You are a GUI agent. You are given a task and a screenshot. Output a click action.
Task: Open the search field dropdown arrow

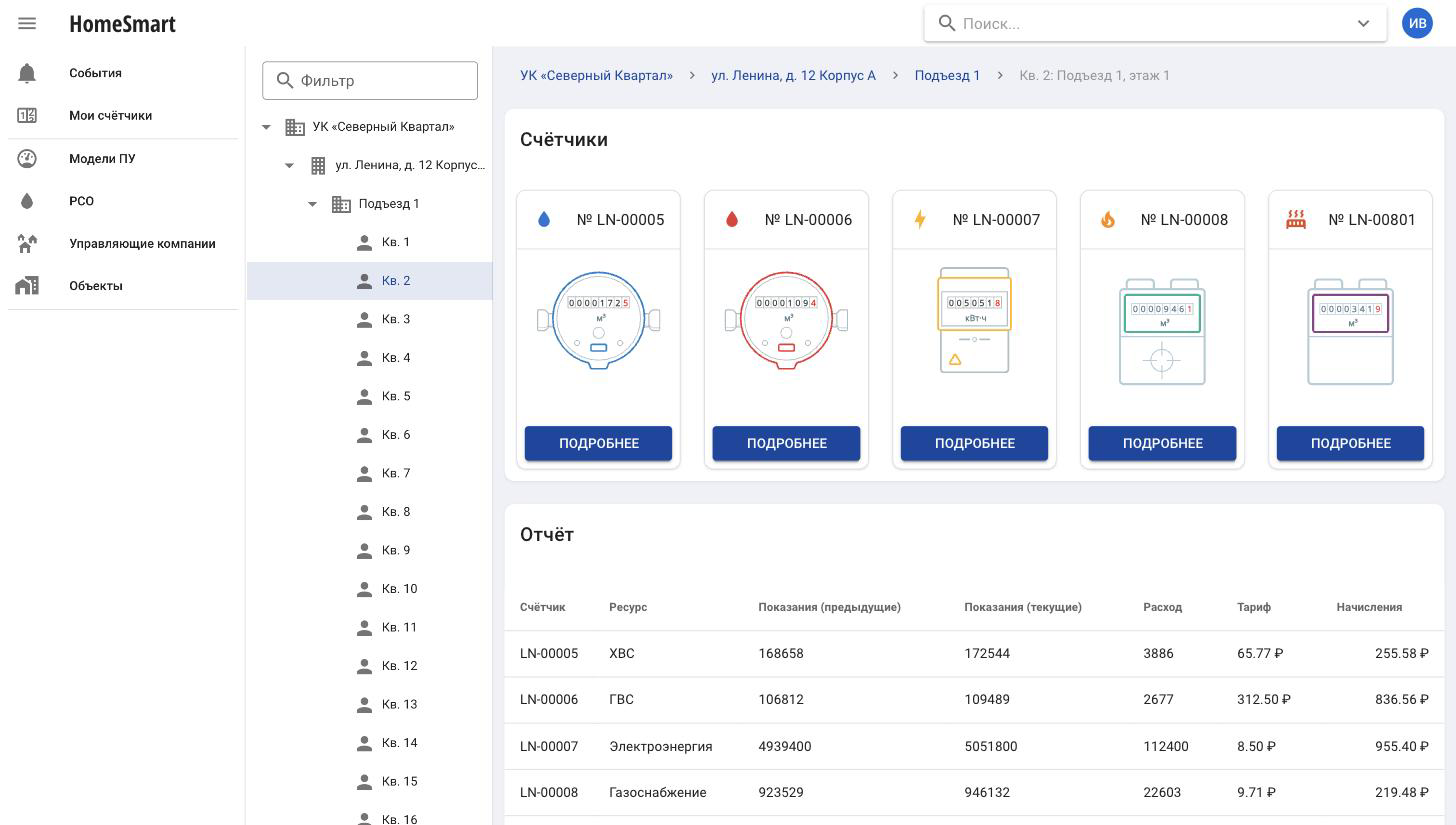1363,23
